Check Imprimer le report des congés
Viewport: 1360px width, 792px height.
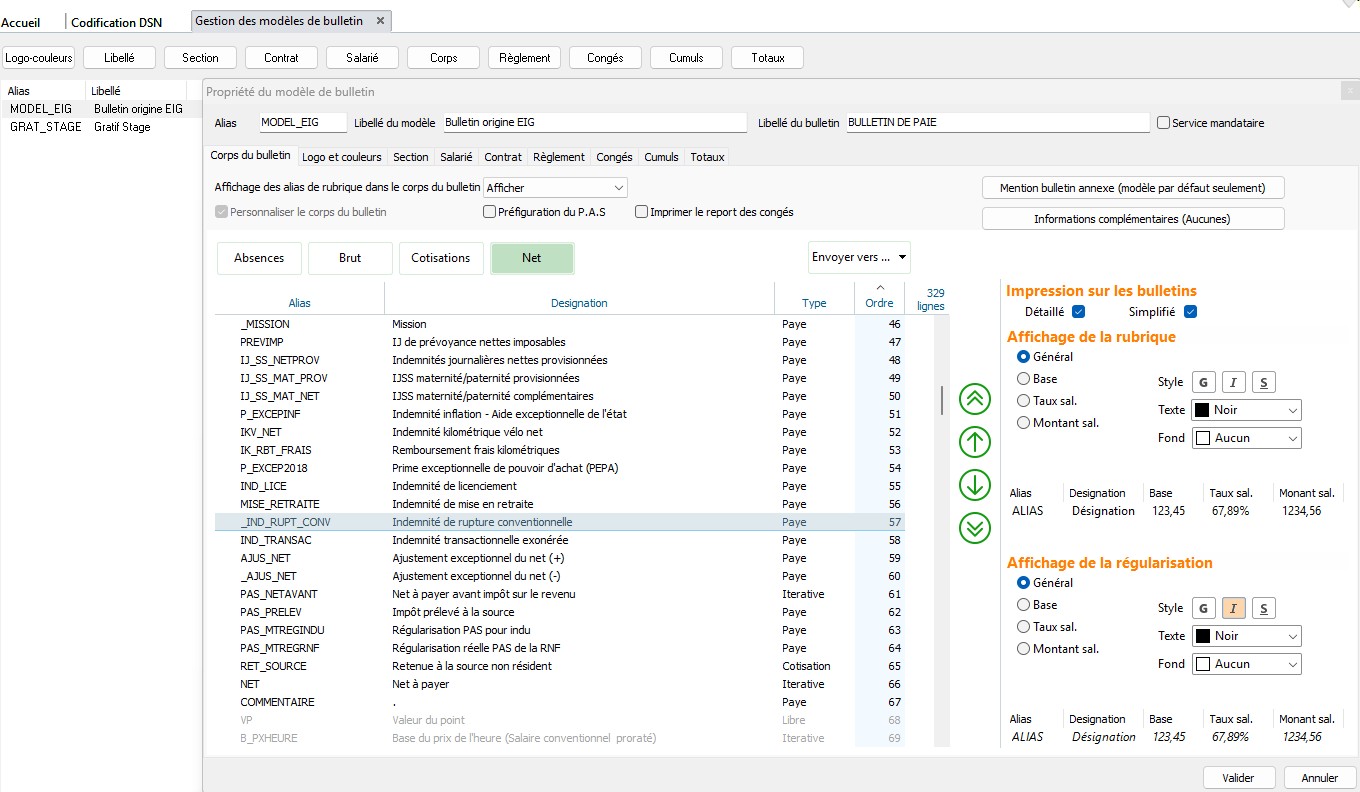coord(642,212)
